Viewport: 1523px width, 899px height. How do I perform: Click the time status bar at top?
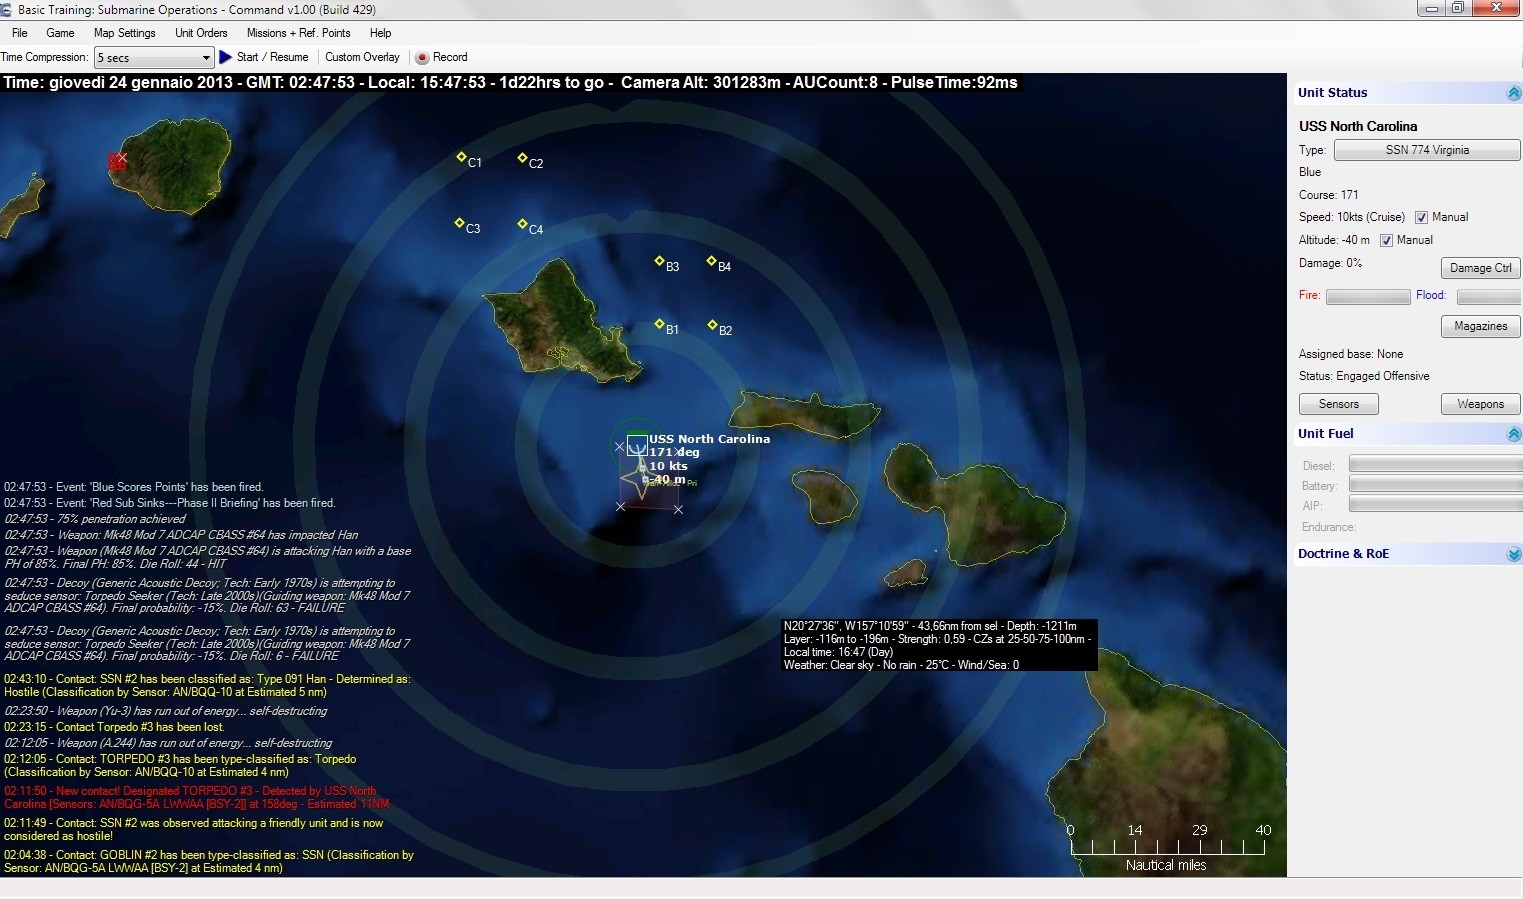510,83
